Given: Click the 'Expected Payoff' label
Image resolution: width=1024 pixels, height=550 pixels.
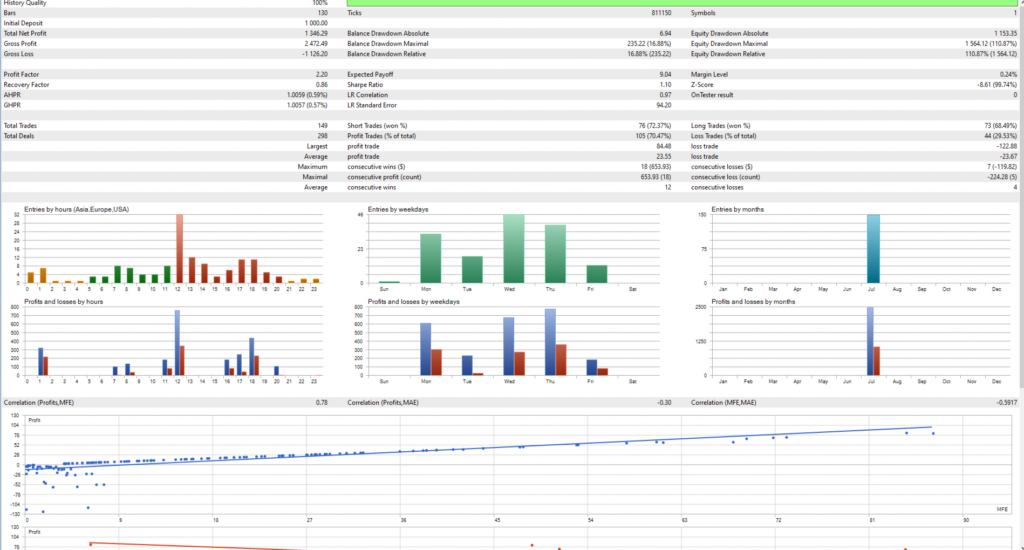Looking at the screenshot, I should 370,74.
